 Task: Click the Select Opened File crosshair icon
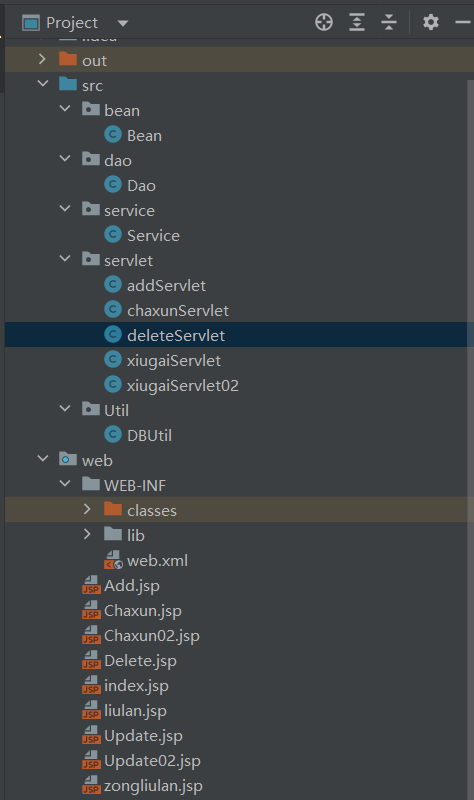(x=324, y=22)
